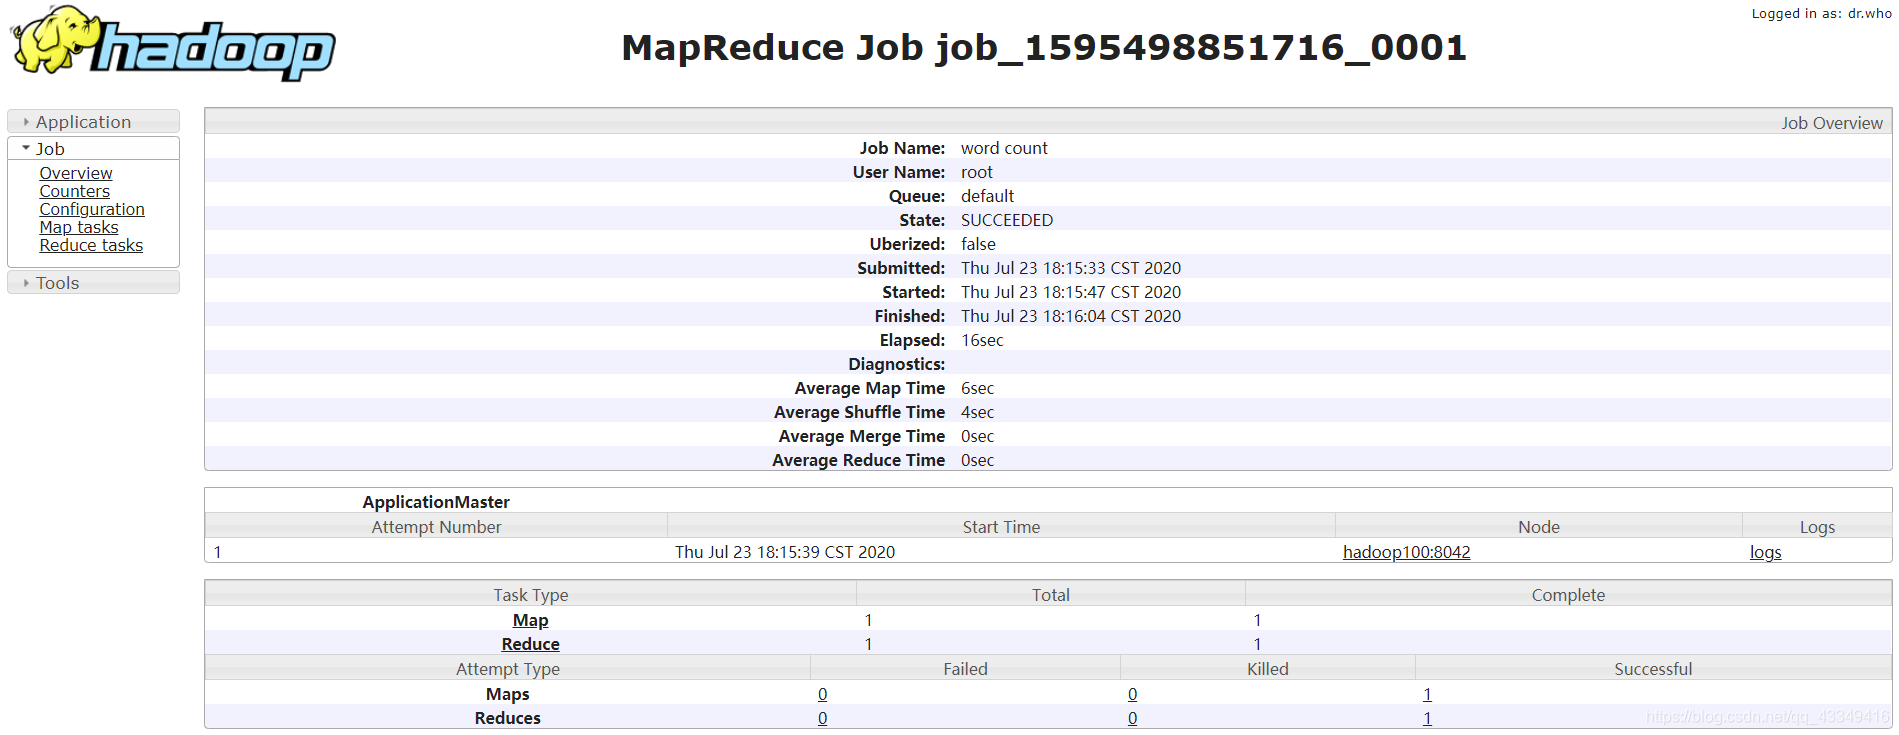Click the Maps attempt type row label
Screen dimensions: 1899x735
coord(507,694)
